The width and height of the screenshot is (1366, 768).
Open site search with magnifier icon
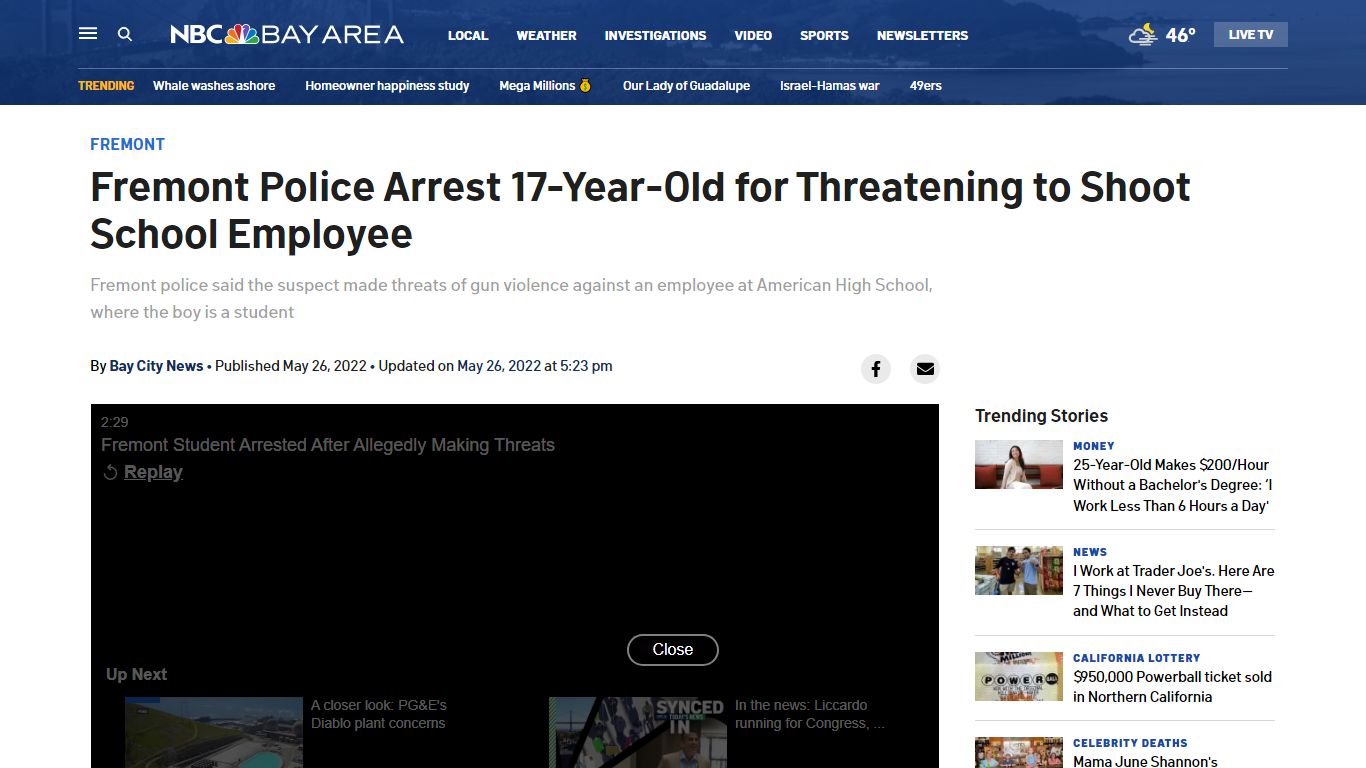(x=125, y=34)
